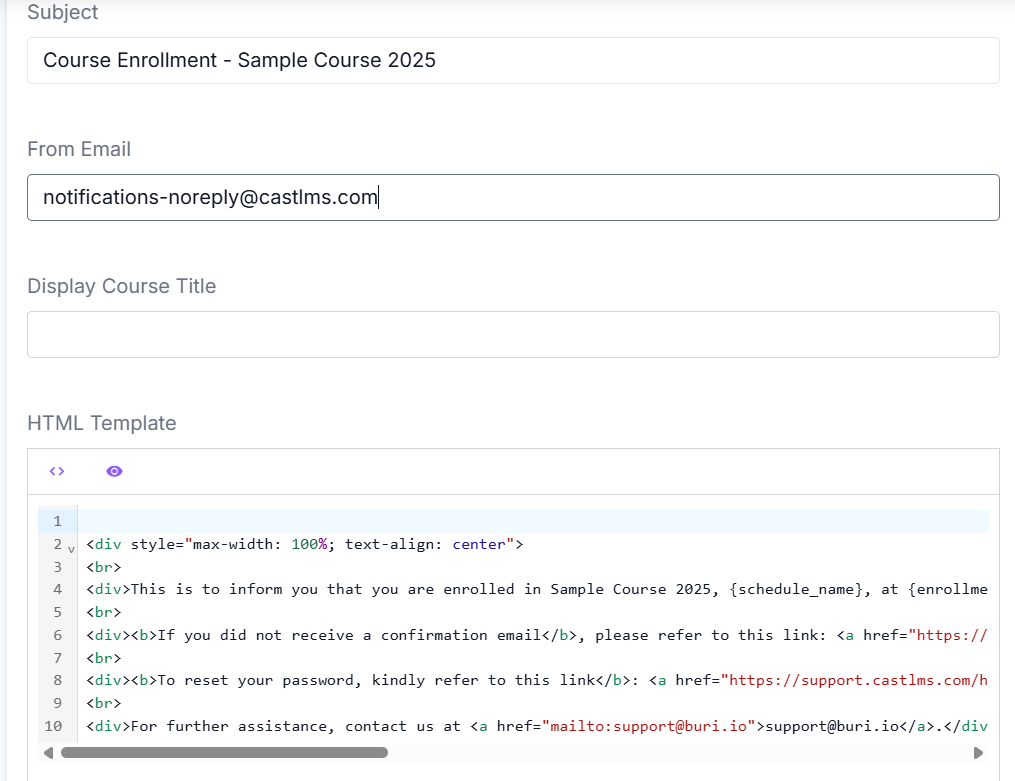
Task: Click line number 10 in the gutter
Action: [54, 726]
